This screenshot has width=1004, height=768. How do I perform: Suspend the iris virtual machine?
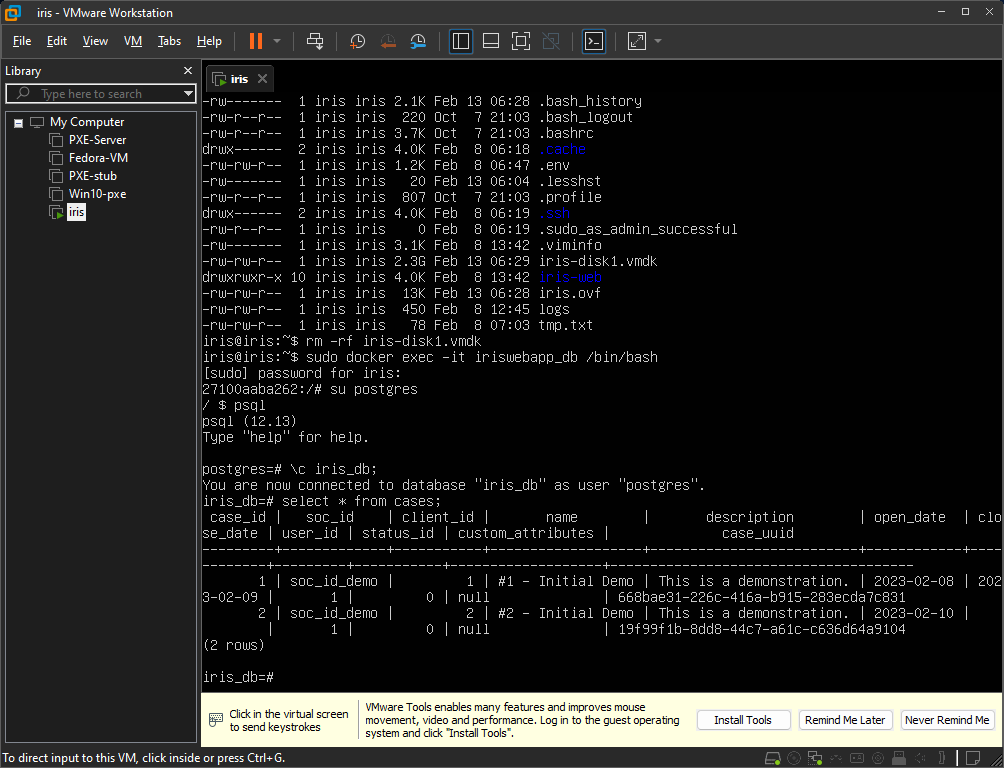[257, 41]
